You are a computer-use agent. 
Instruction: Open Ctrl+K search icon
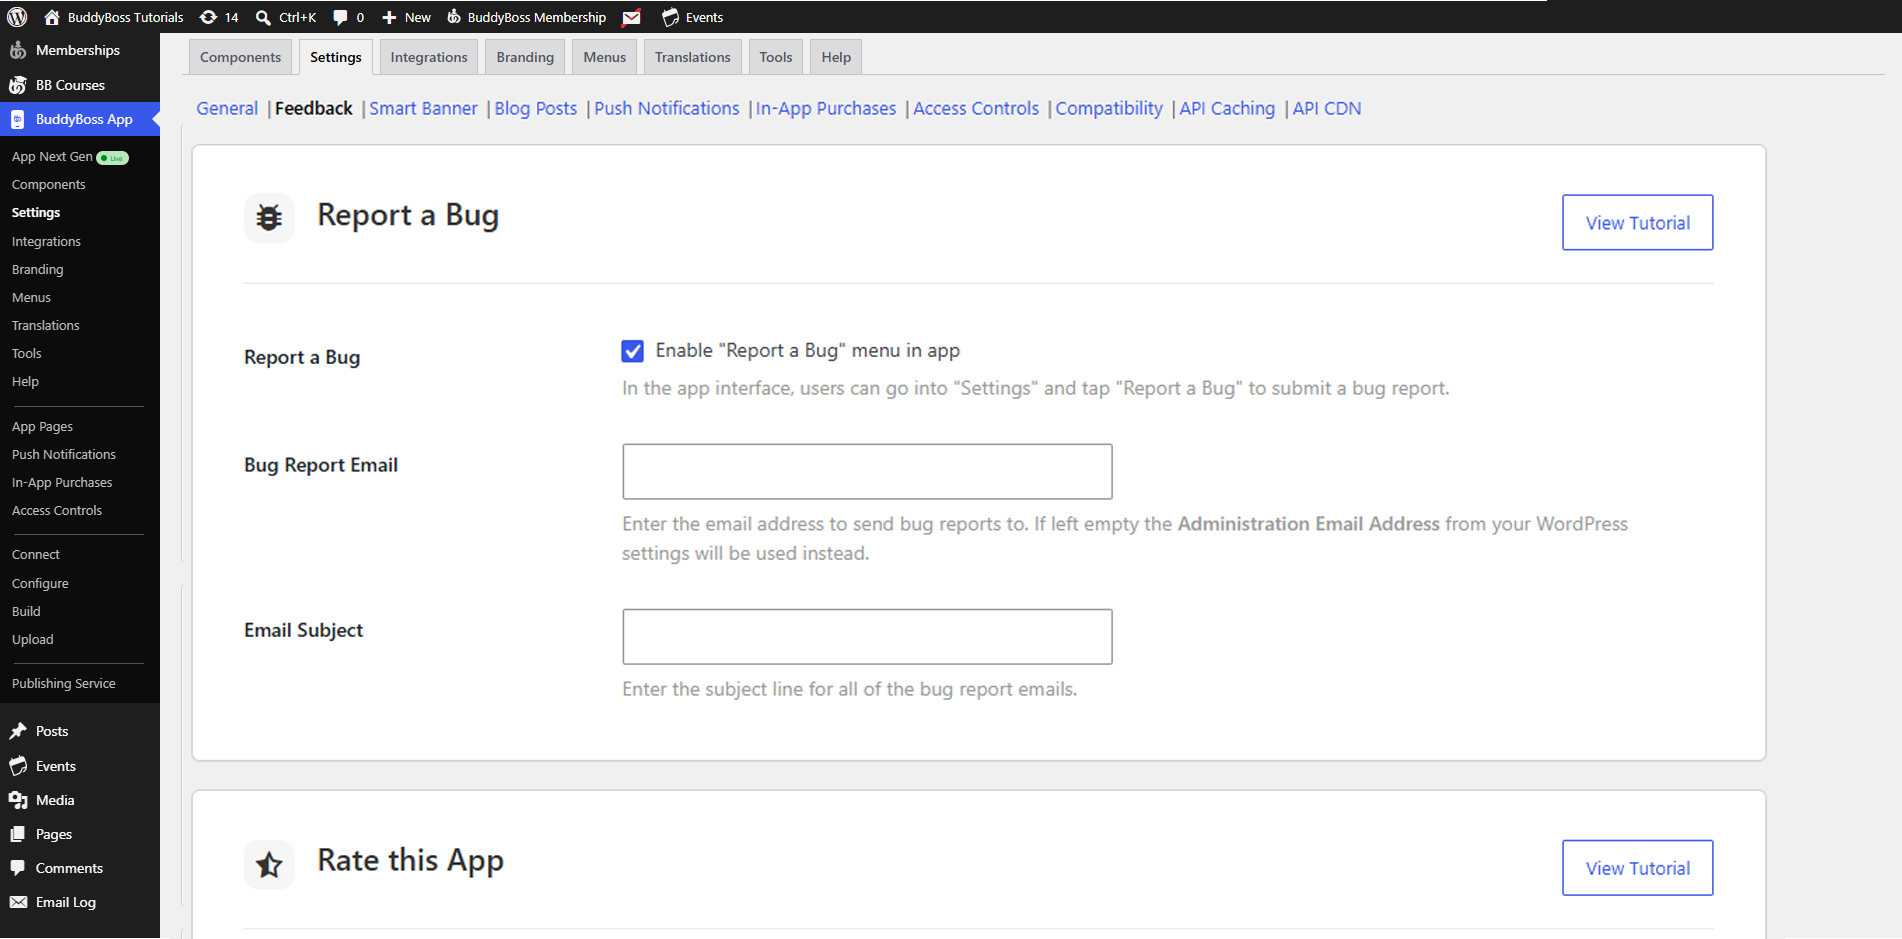(263, 17)
